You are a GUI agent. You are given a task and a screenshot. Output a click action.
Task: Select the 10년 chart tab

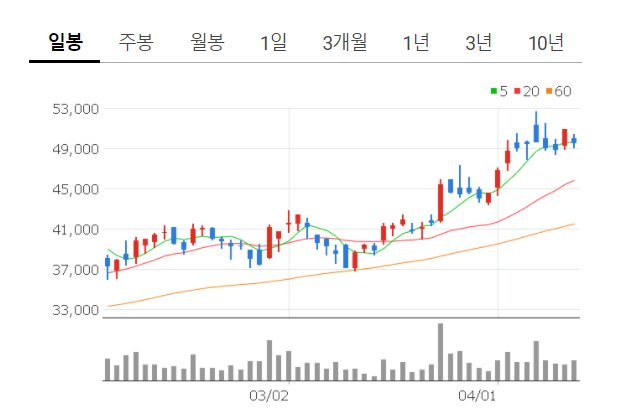[546, 42]
